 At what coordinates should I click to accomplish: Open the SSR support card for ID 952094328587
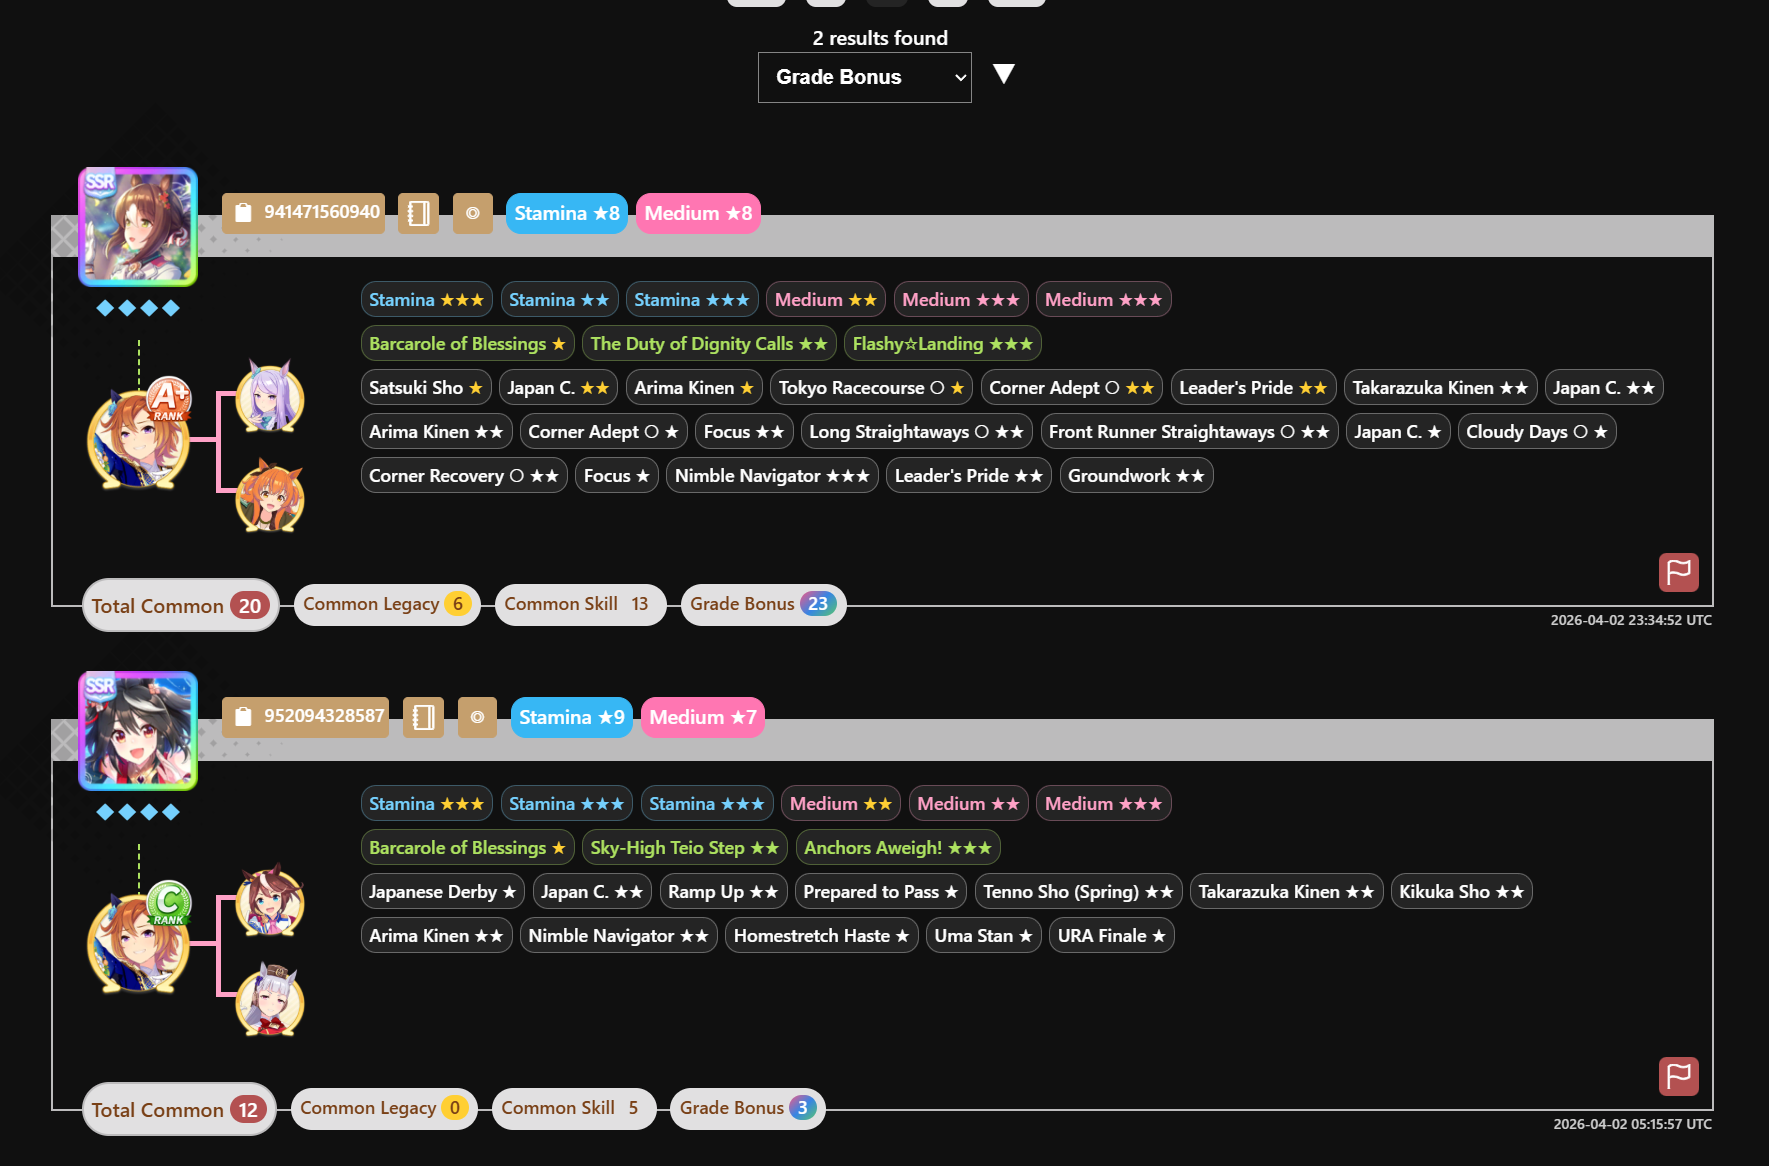[x=138, y=731]
